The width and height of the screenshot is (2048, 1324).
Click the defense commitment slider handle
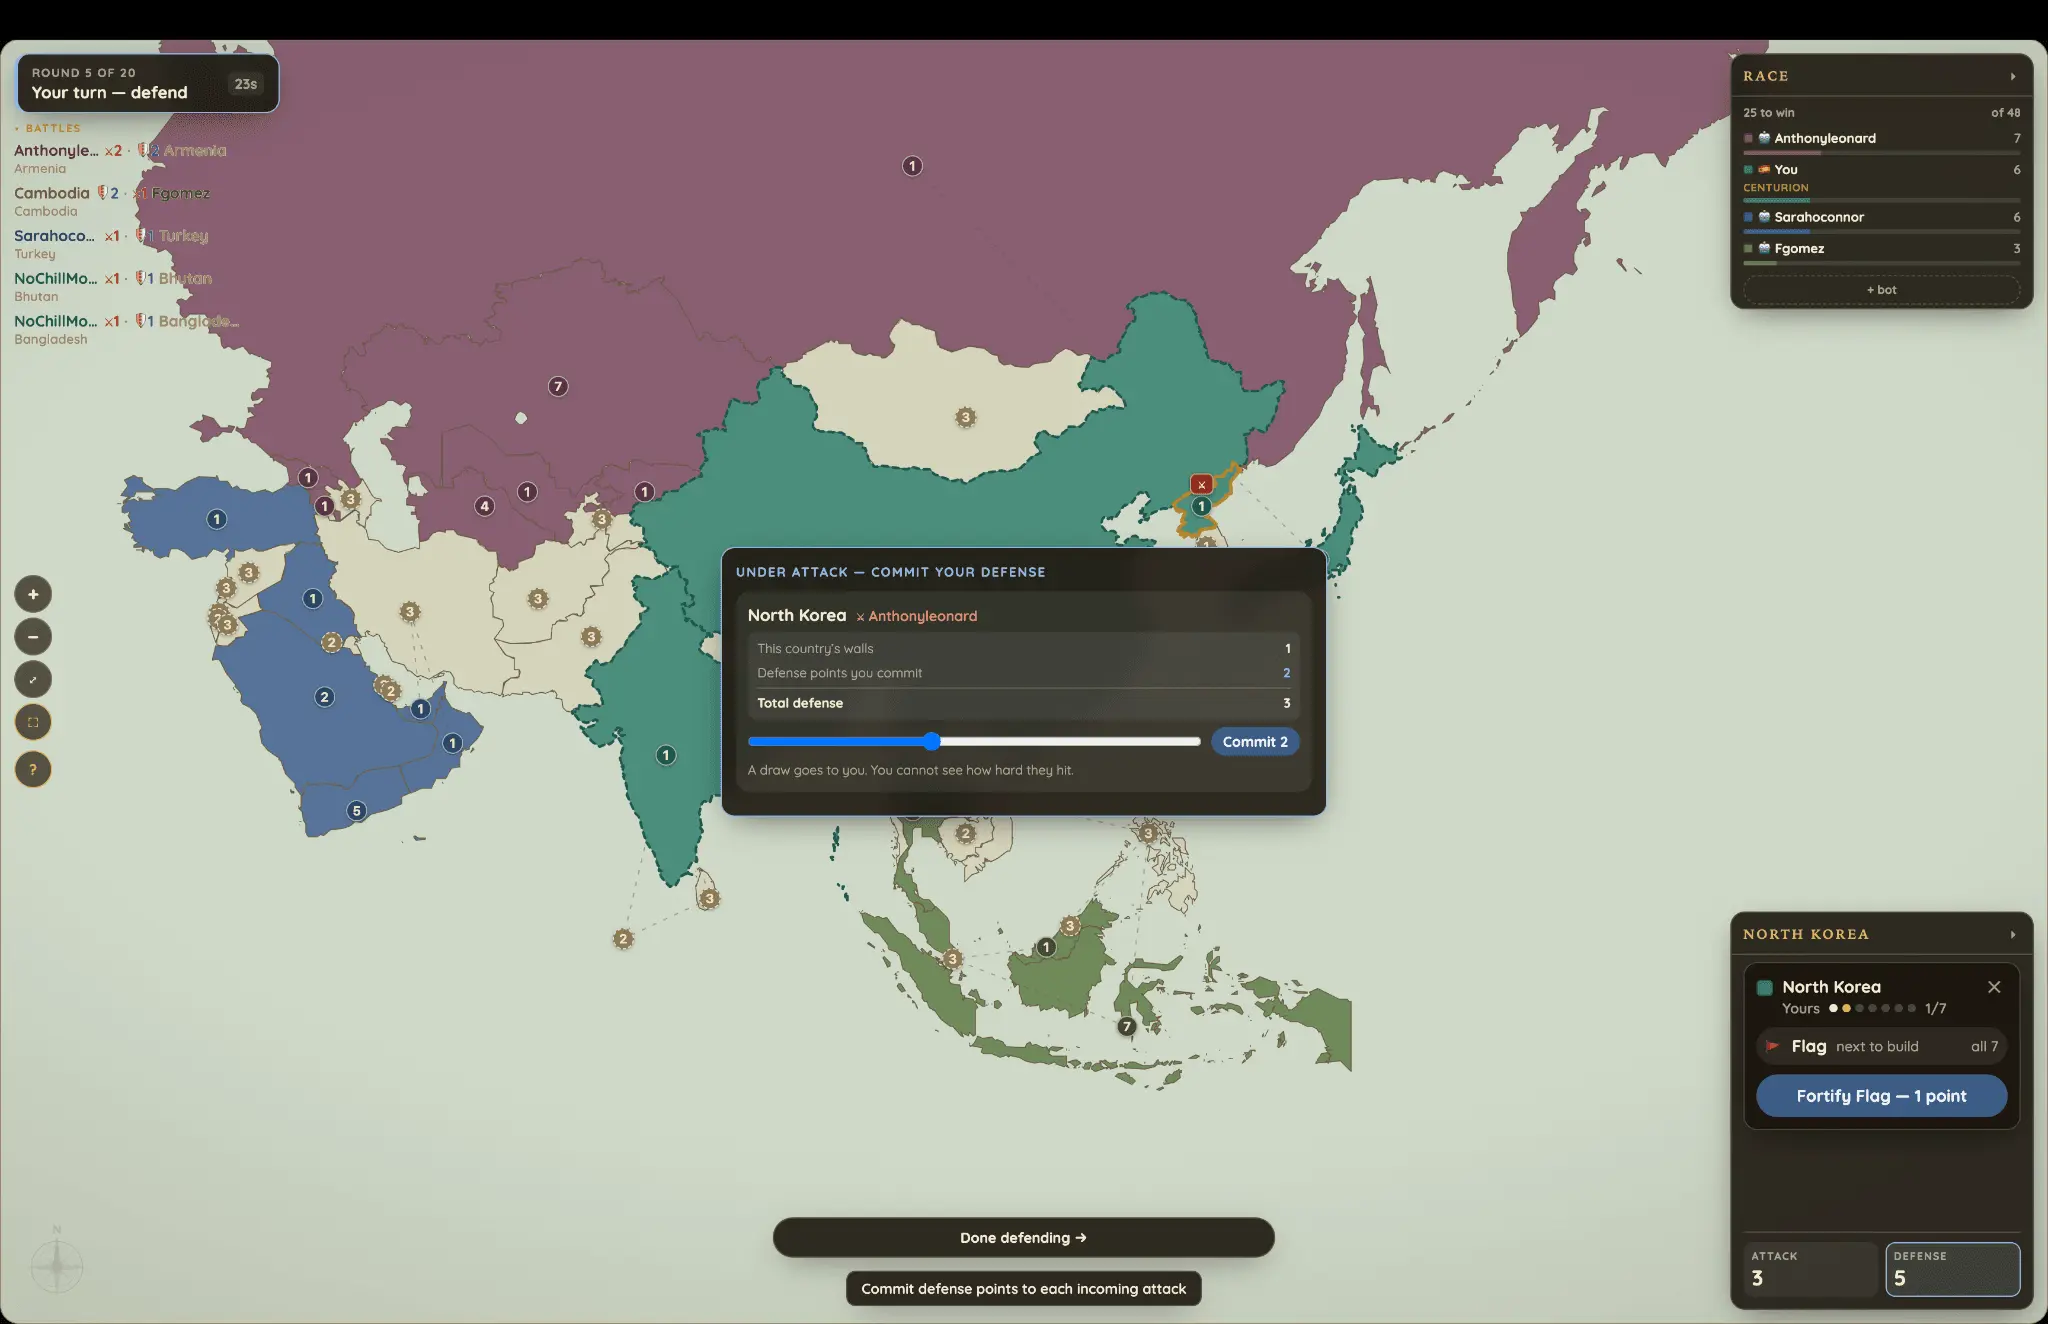931,741
